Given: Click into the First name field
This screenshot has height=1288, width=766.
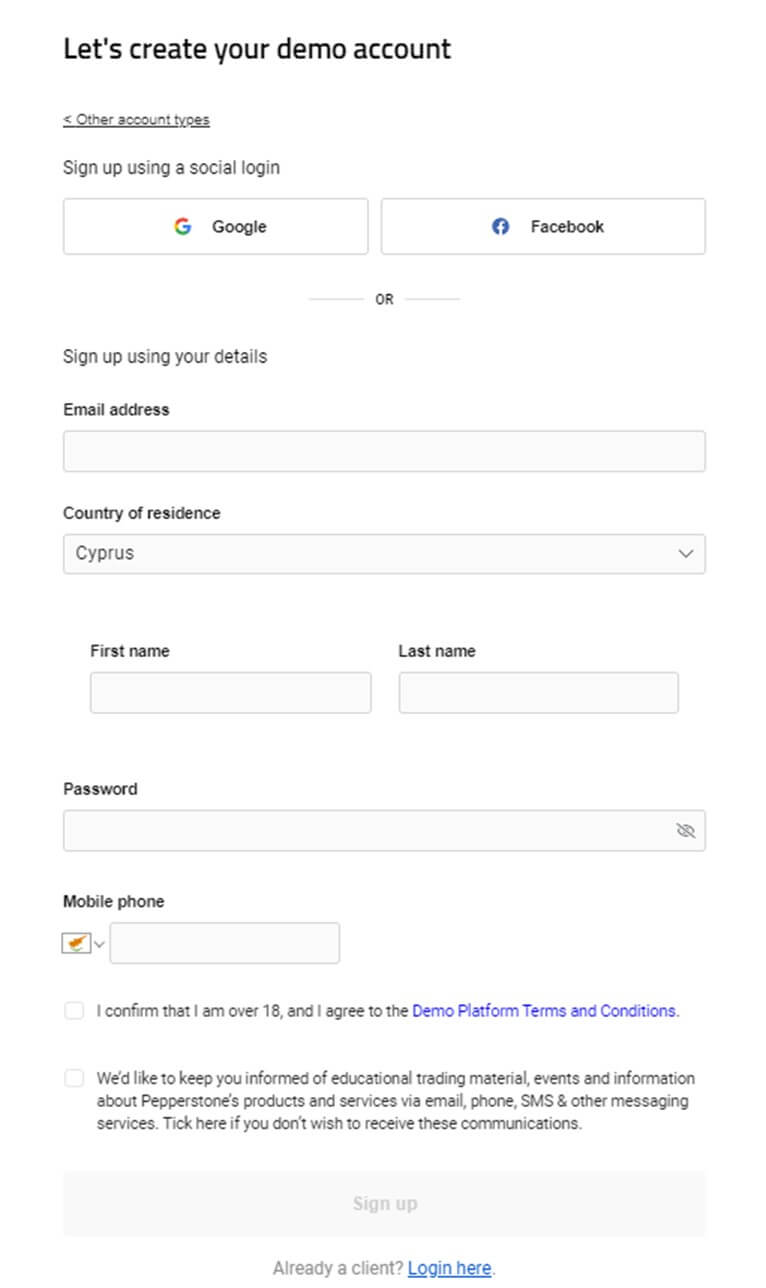Looking at the screenshot, I should (230, 693).
